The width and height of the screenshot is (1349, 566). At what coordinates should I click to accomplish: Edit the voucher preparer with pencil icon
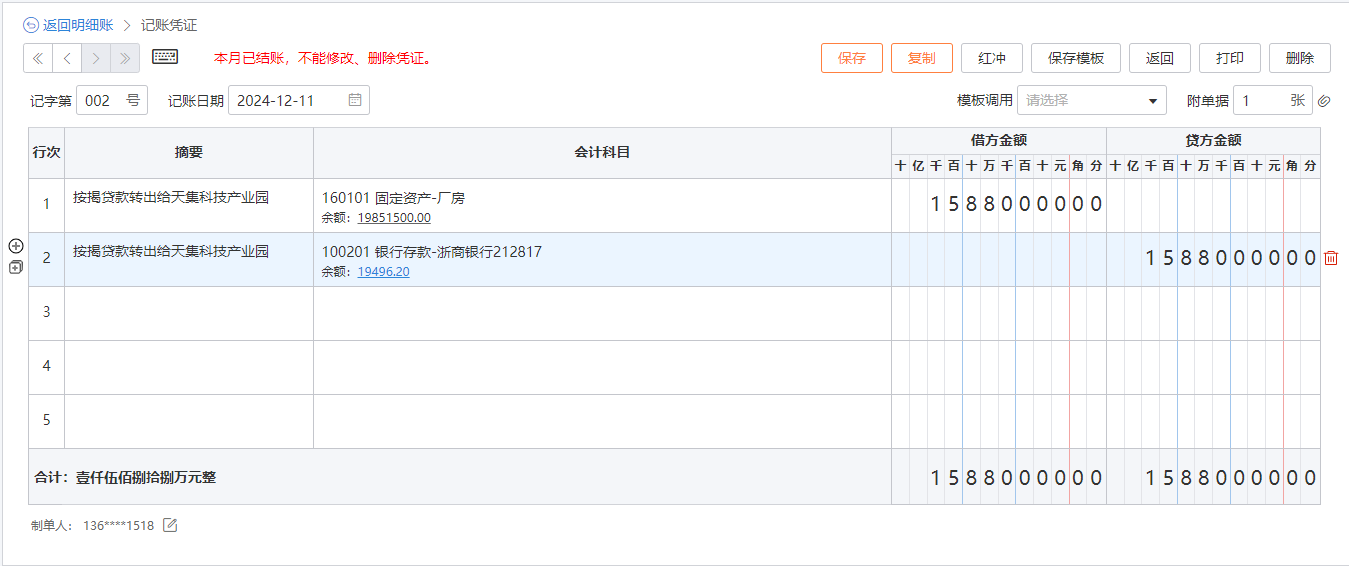coord(170,525)
